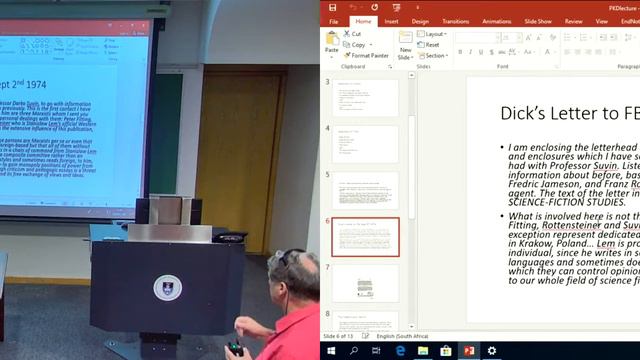Select slide 5 thumbnail
Screen dimensions: 640x360
coord(365,191)
